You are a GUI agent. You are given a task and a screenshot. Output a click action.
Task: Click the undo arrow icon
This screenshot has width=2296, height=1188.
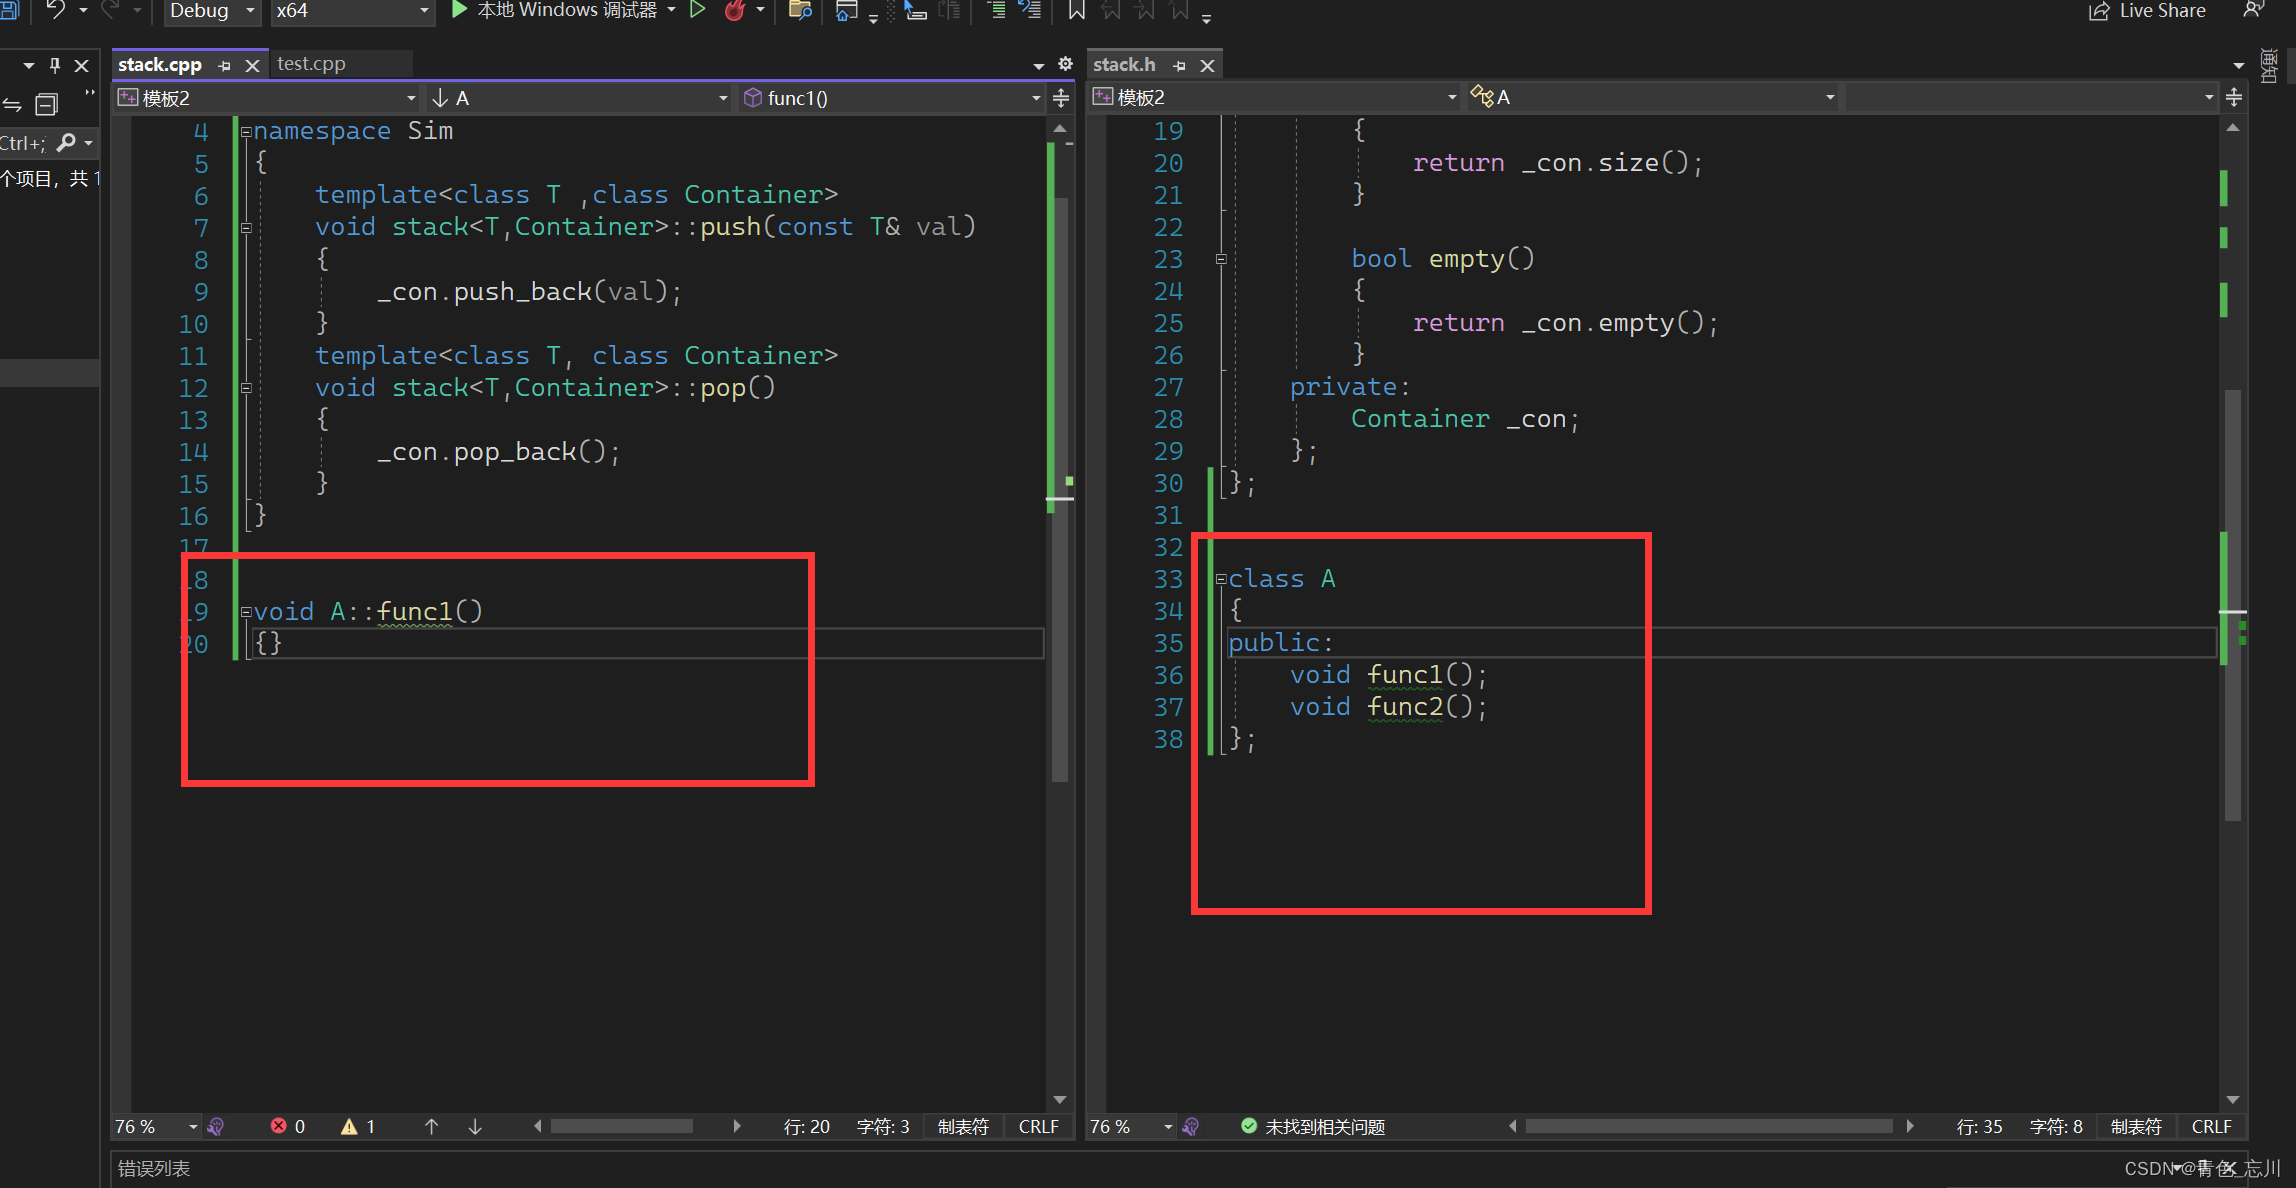pyautogui.click(x=55, y=10)
